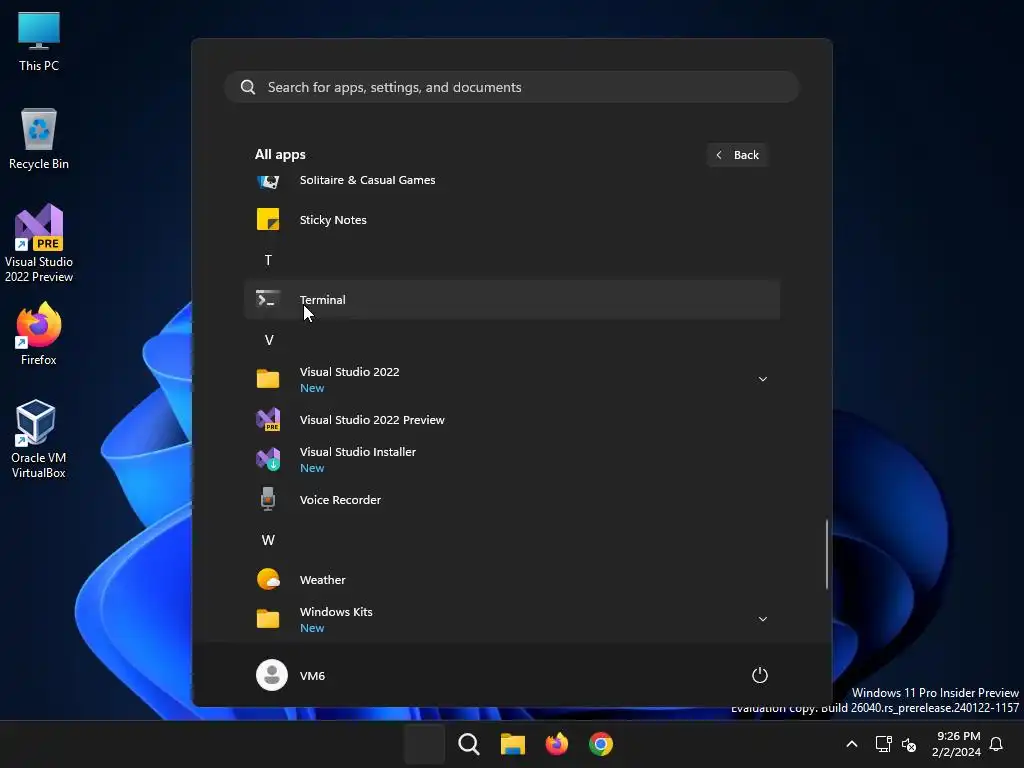
Task: Click the muted volume tray icon
Action: (908, 744)
